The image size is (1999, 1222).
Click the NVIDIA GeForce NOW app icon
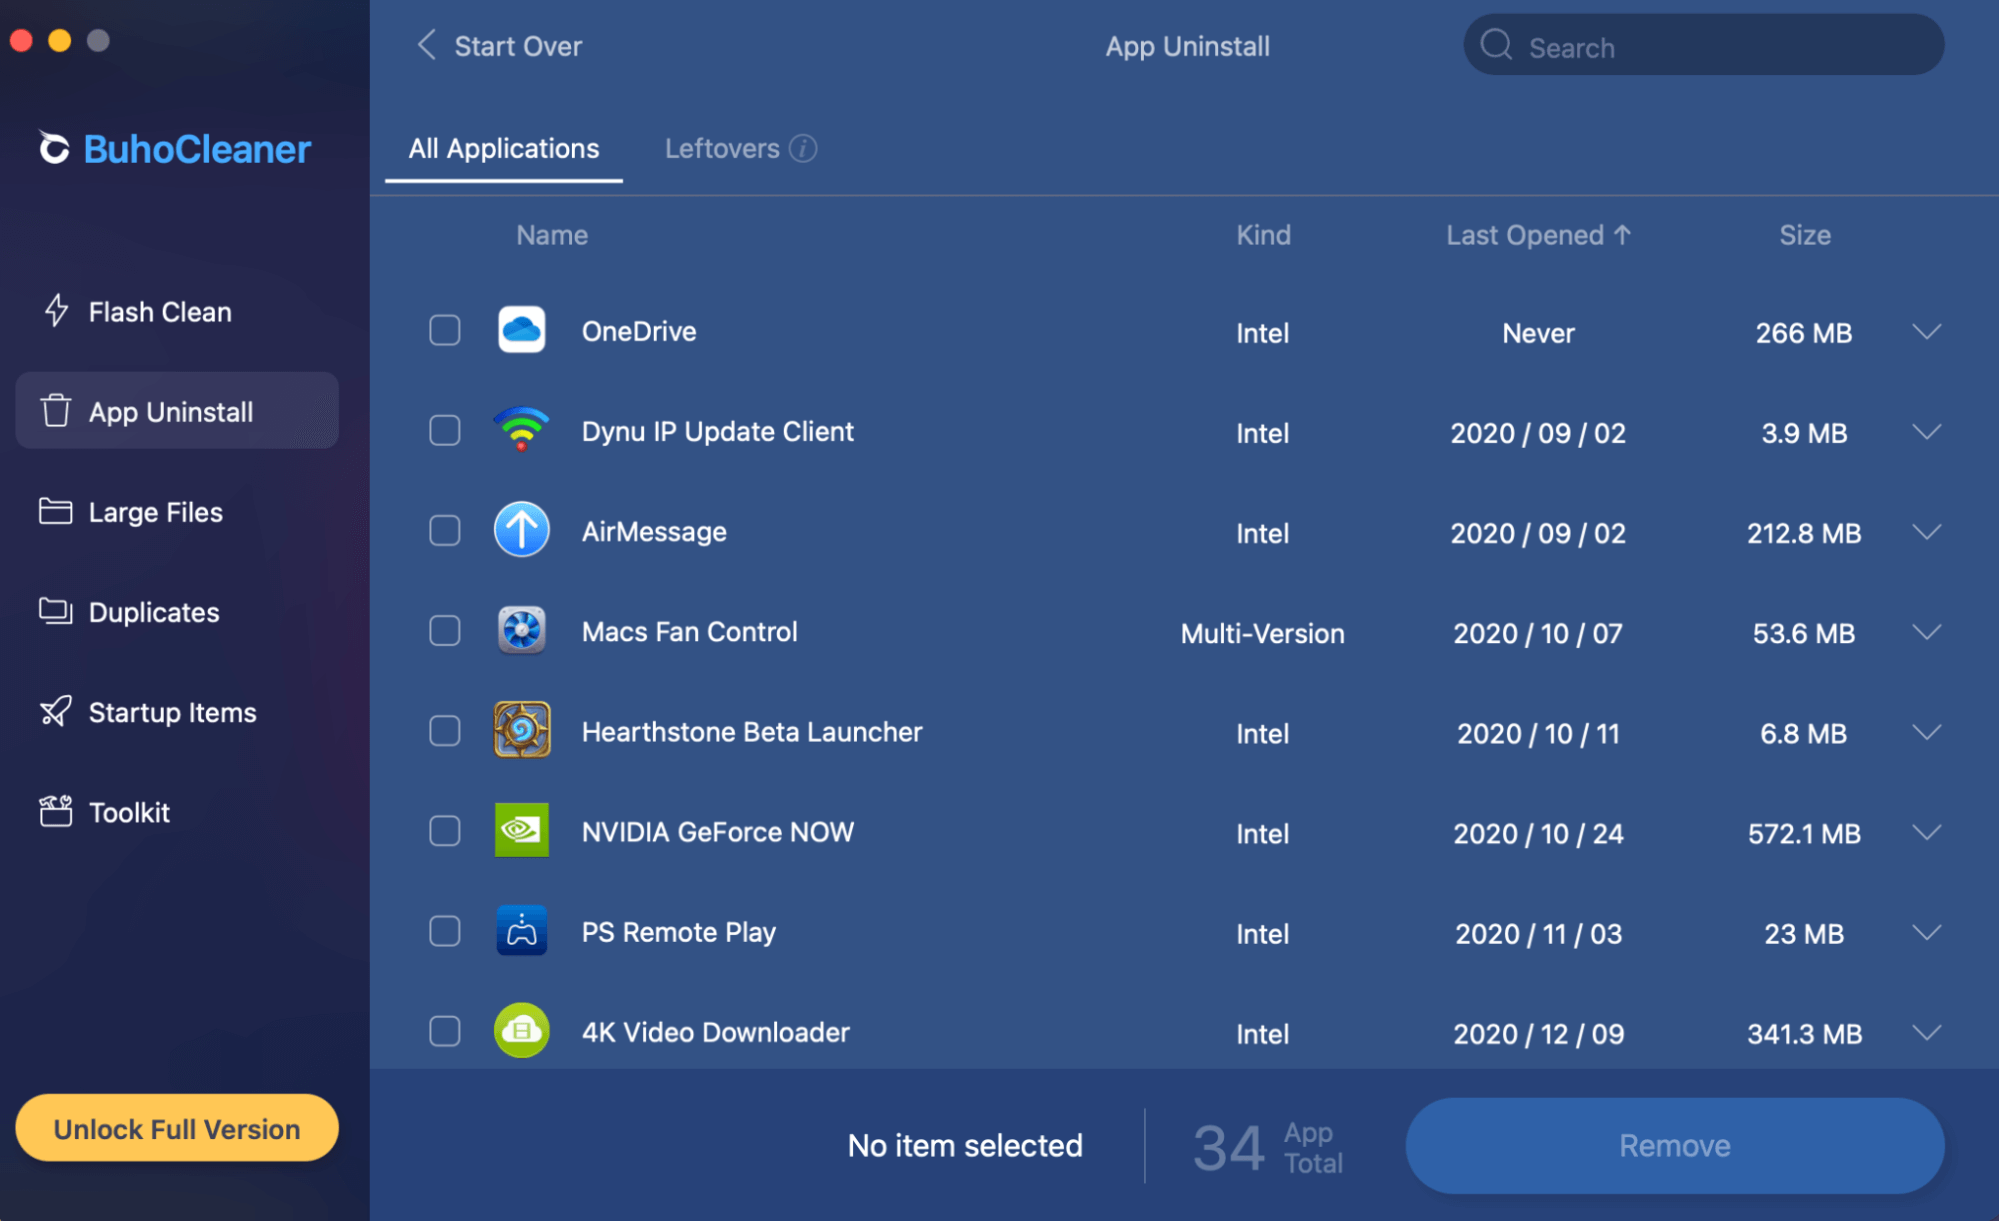[x=521, y=831]
